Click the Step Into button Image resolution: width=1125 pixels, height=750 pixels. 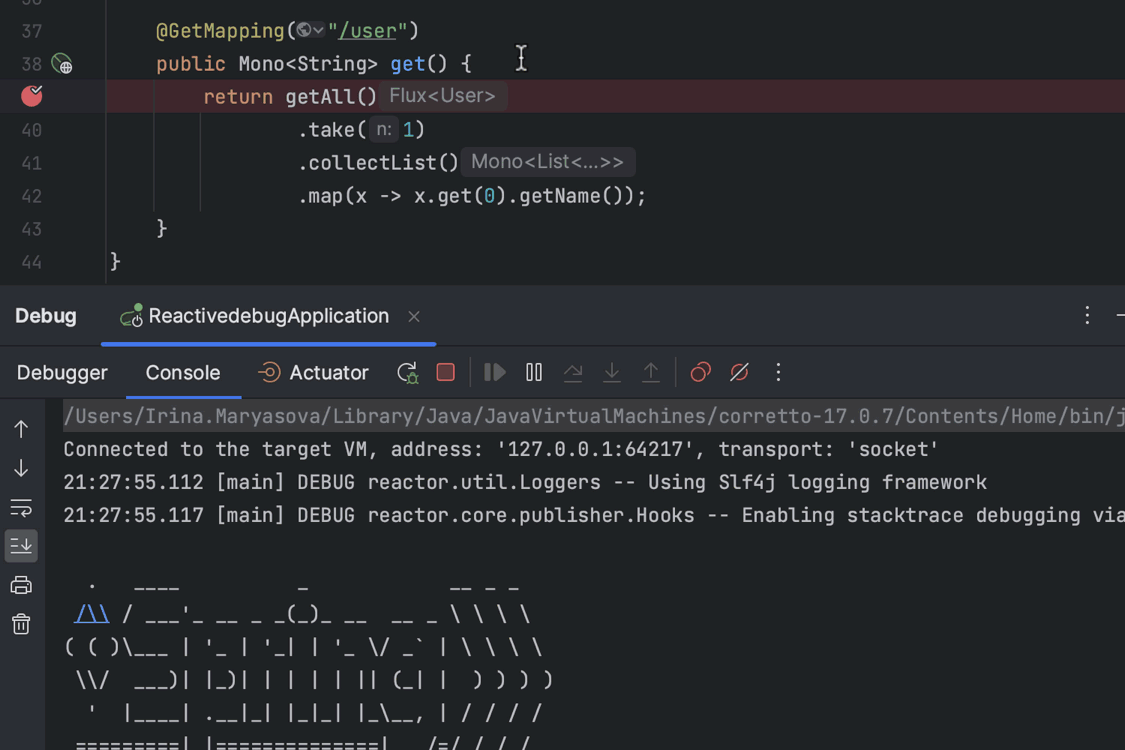pyautogui.click(x=611, y=372)
